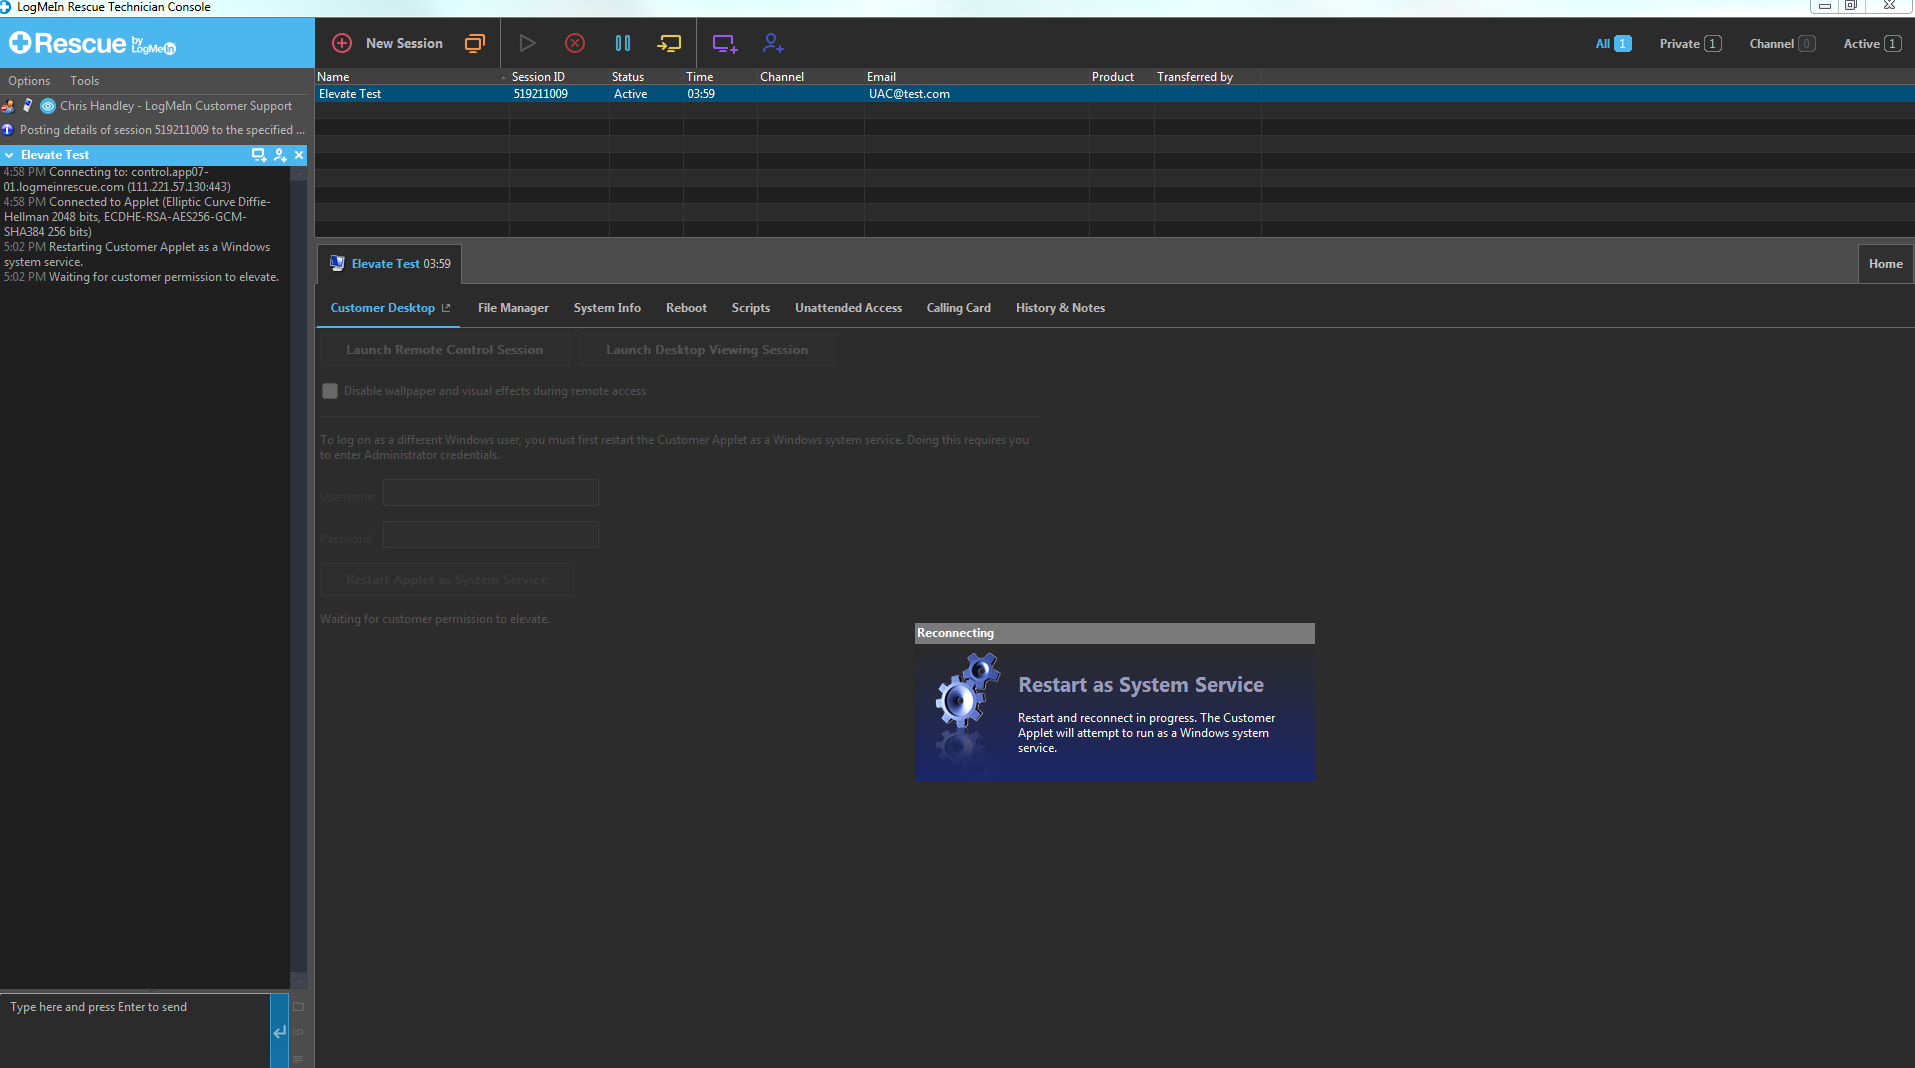
Task: Put session on hold with pause icon
Action: coord(623,43)
